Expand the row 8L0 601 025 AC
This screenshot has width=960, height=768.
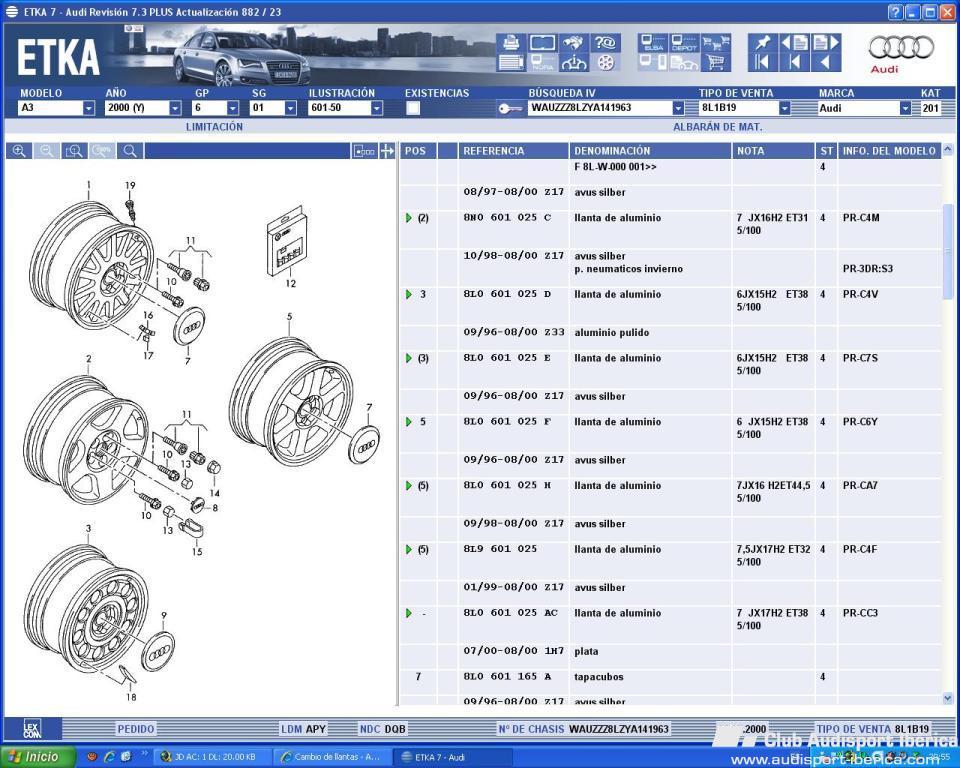click(409, 613)
